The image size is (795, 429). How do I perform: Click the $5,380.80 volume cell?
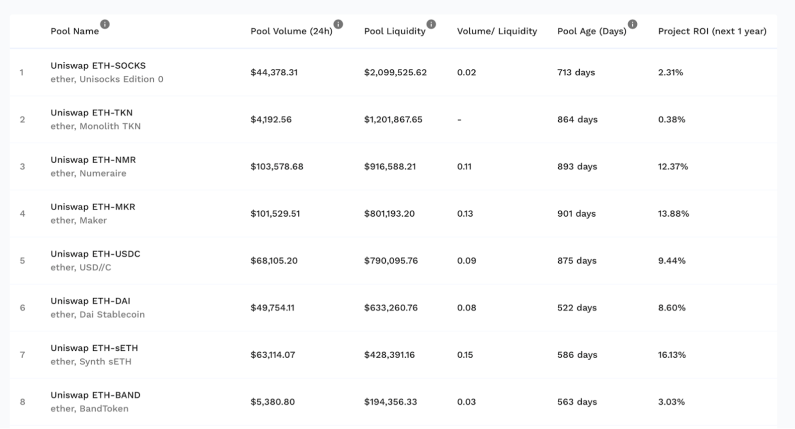272,403
